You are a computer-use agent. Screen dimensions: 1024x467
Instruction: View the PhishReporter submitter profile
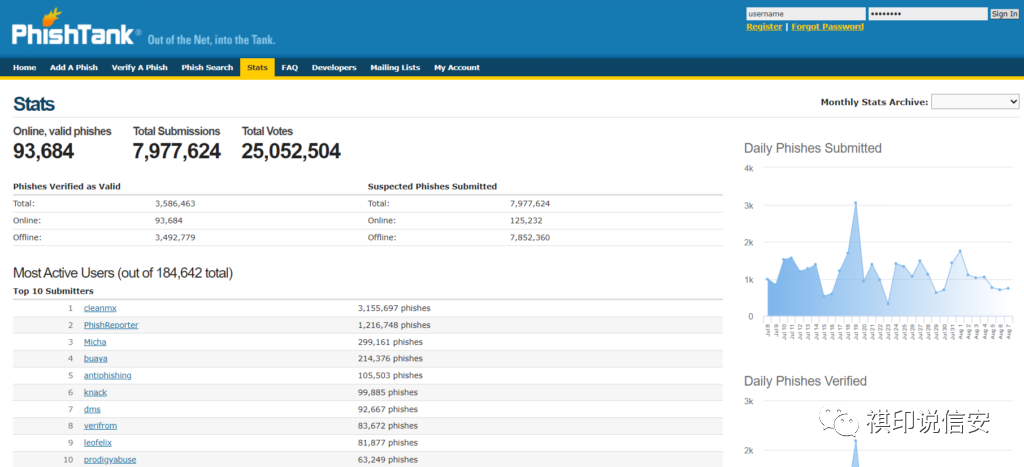(x=111, y=325)
